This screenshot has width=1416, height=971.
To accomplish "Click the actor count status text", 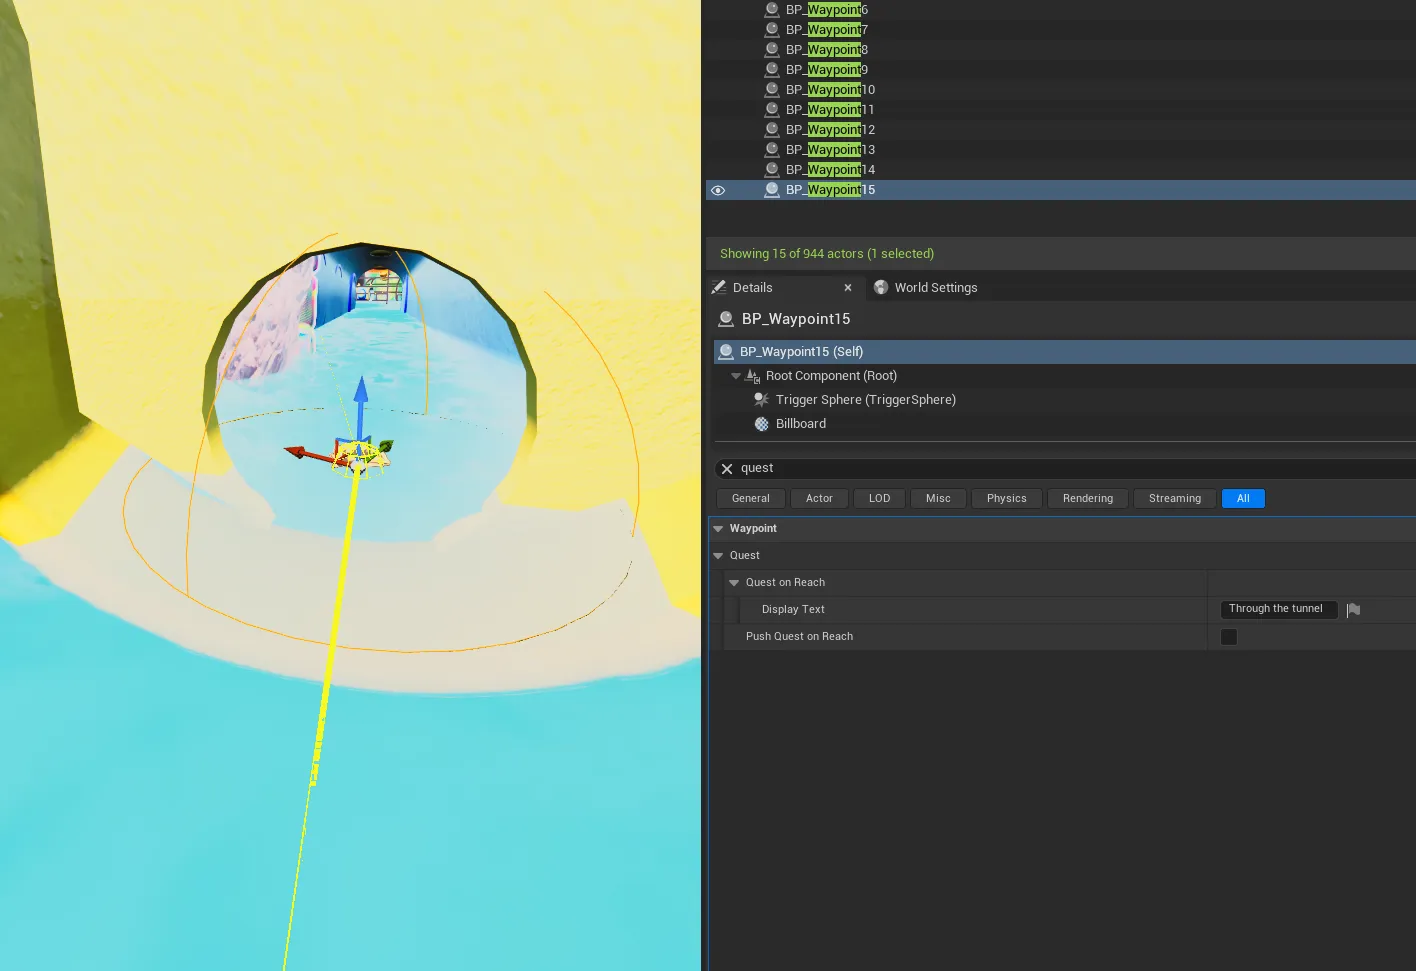I will point(827,254).
